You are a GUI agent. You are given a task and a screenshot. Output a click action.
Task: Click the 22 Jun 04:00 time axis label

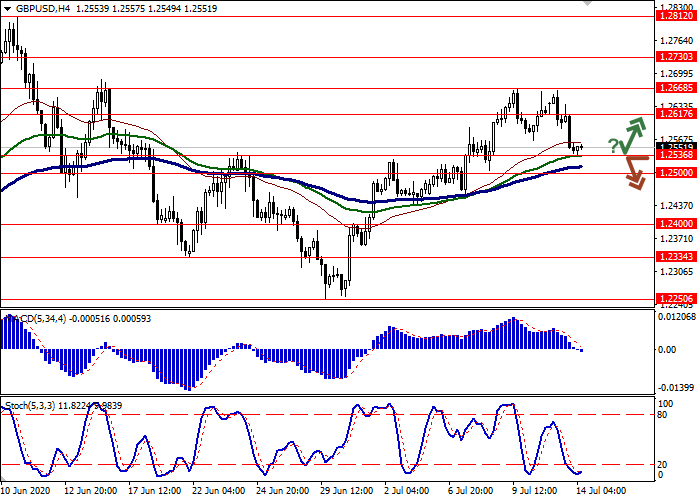(219, 491)
